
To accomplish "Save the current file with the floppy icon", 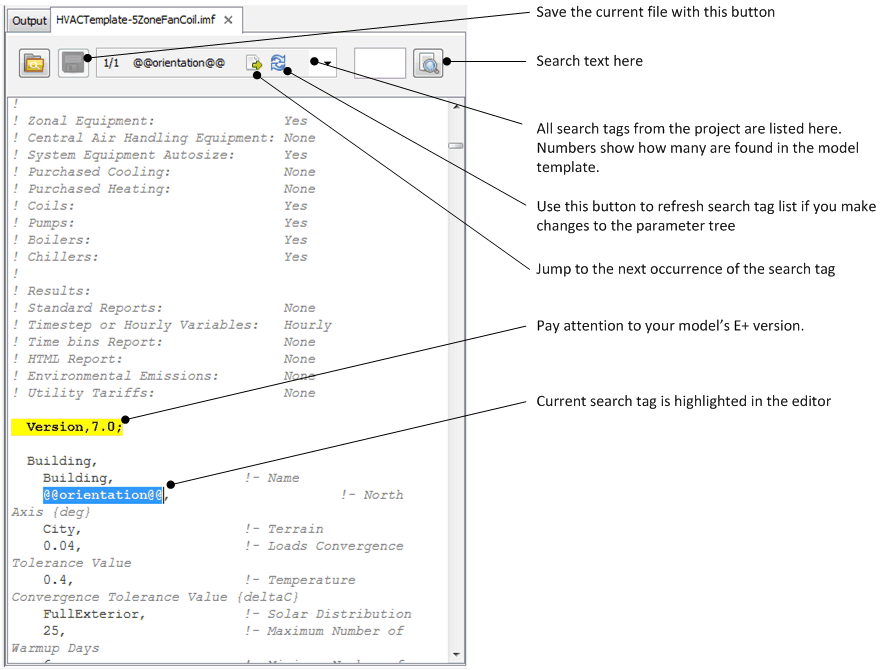I will pyautogui.click(x=73, y=63).
